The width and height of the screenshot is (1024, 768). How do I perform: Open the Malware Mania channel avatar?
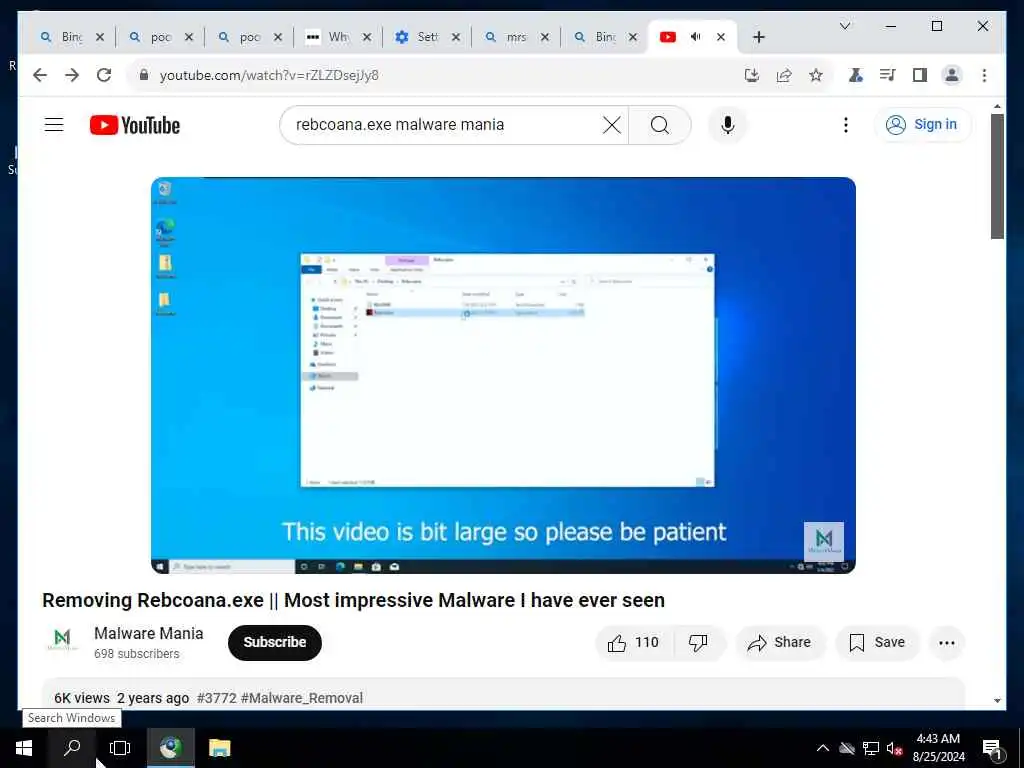(62, 640)
